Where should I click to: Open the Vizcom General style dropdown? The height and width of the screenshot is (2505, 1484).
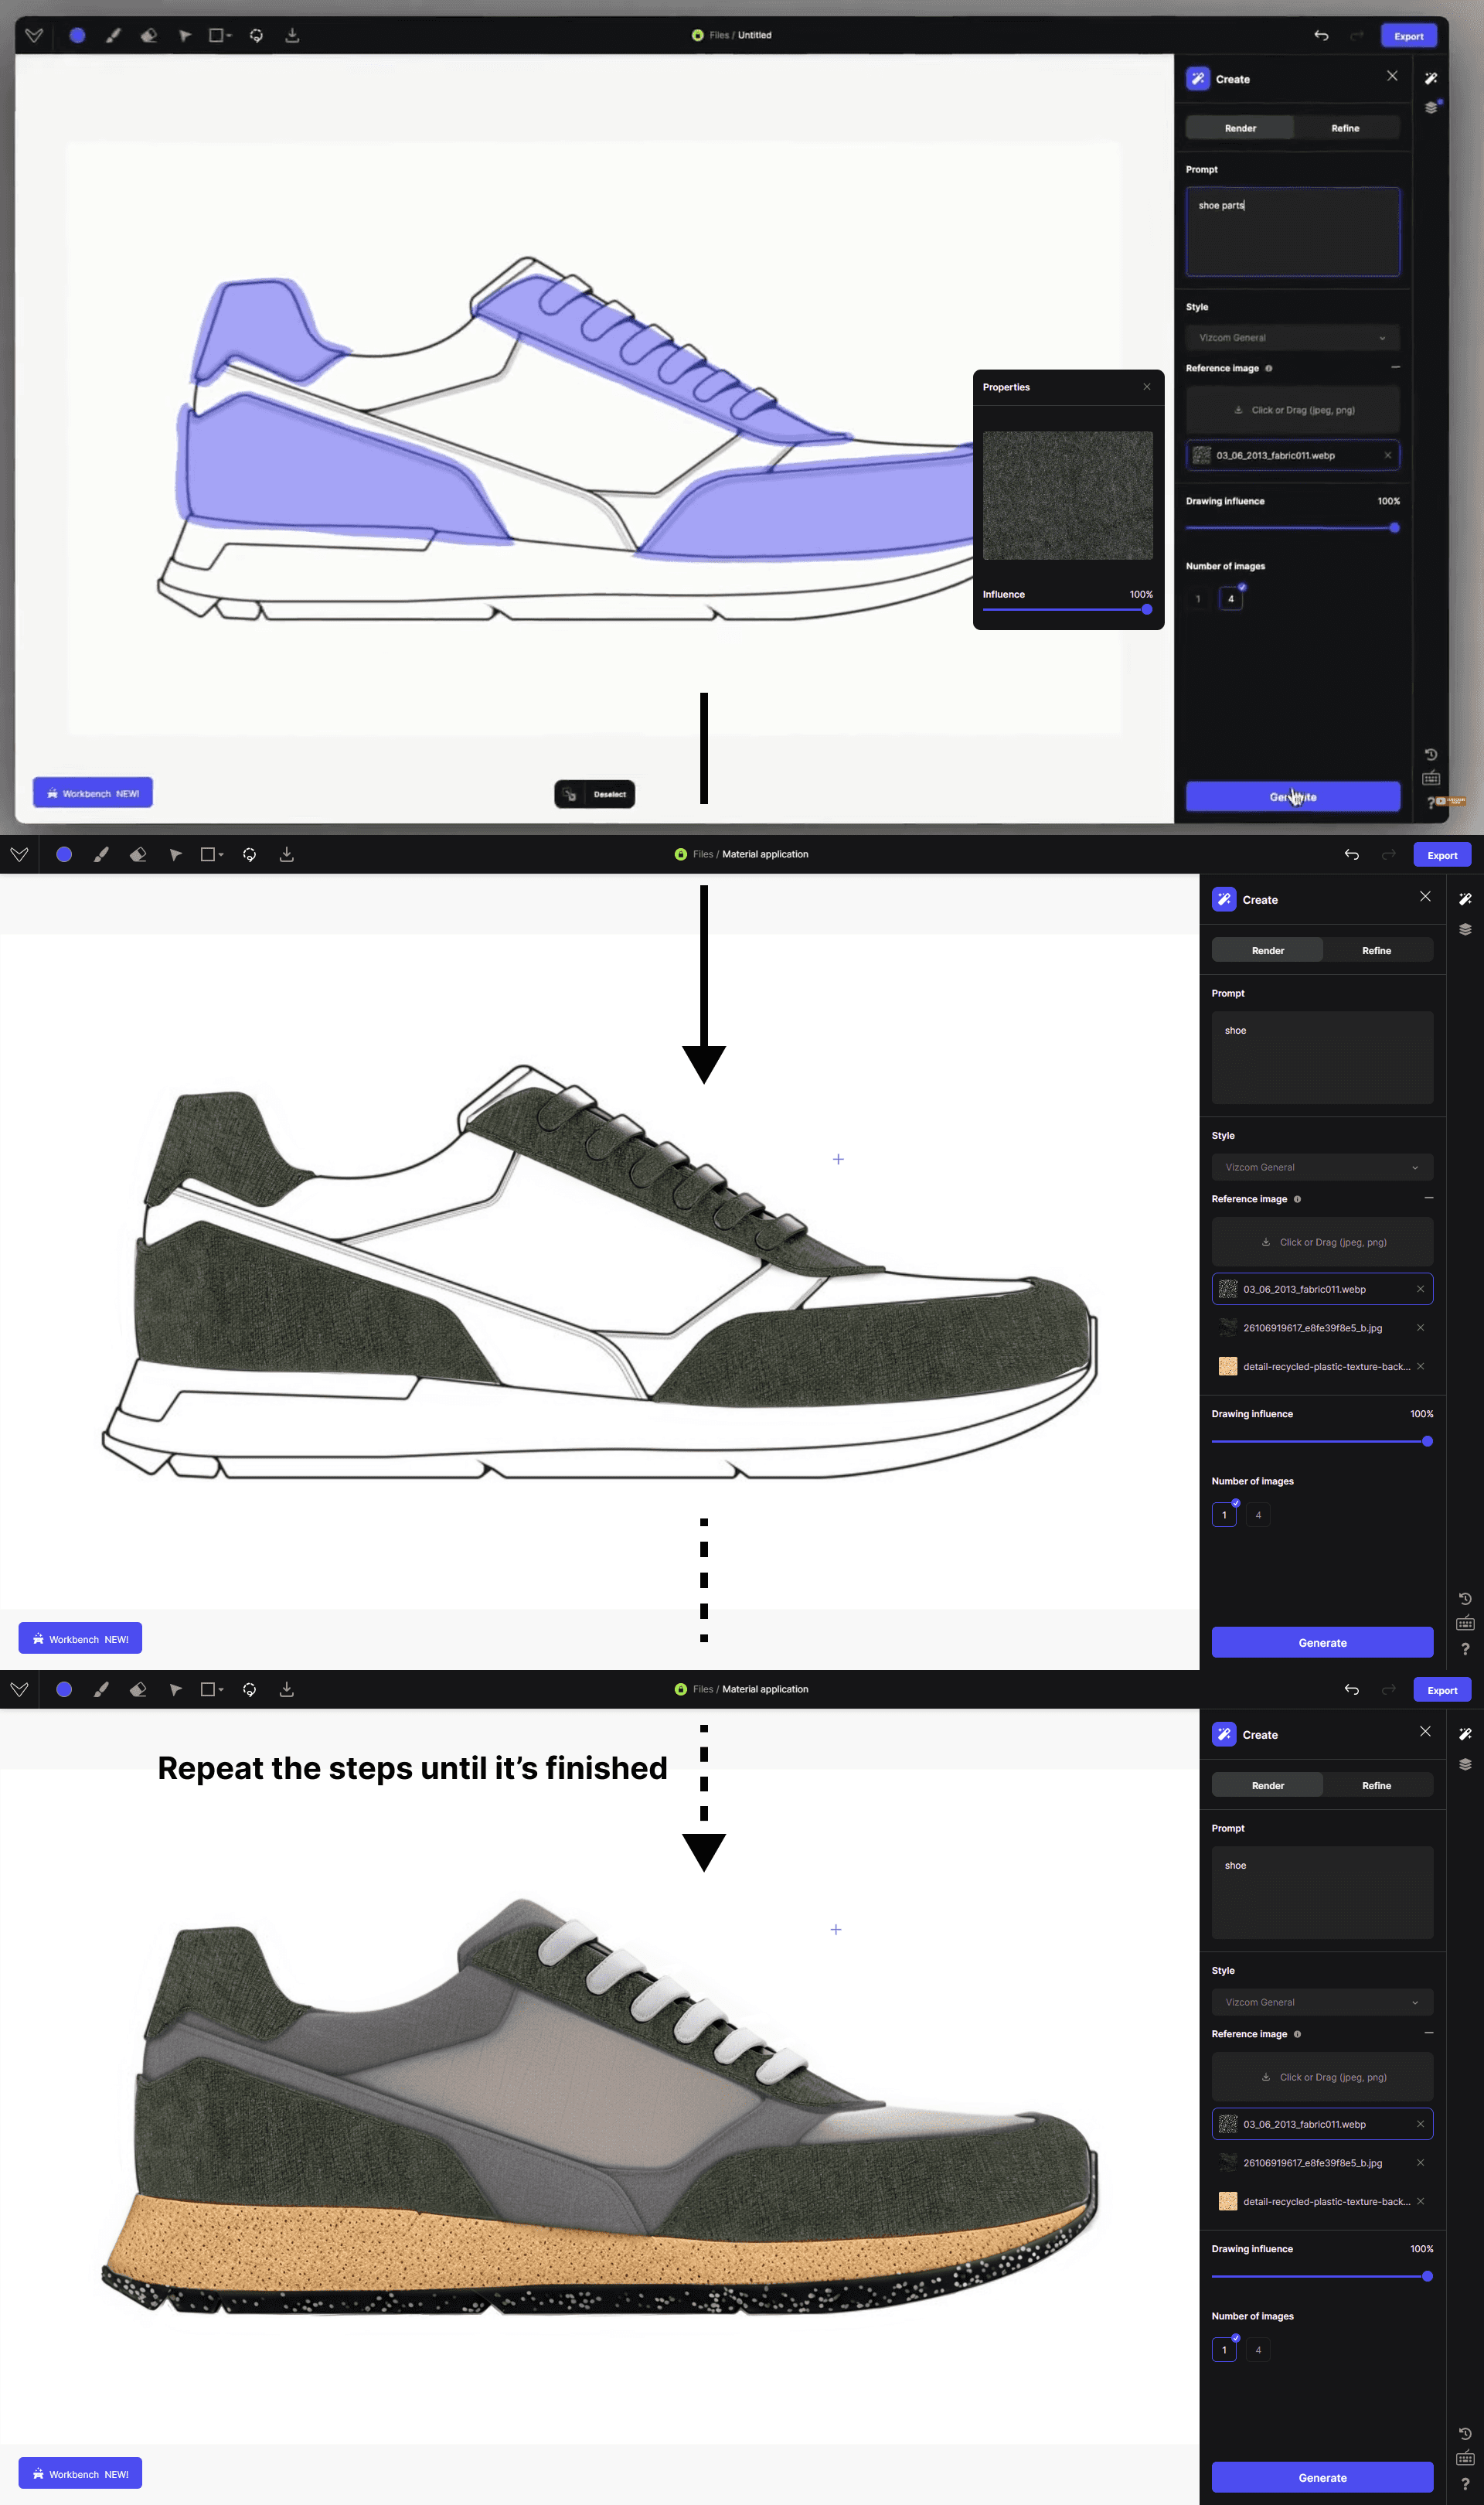point(1292,337)
